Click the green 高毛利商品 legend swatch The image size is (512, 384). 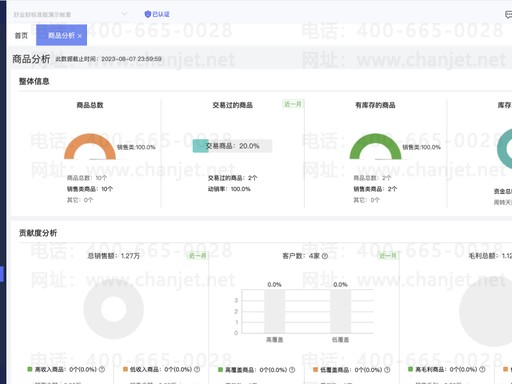coord(410,369)
